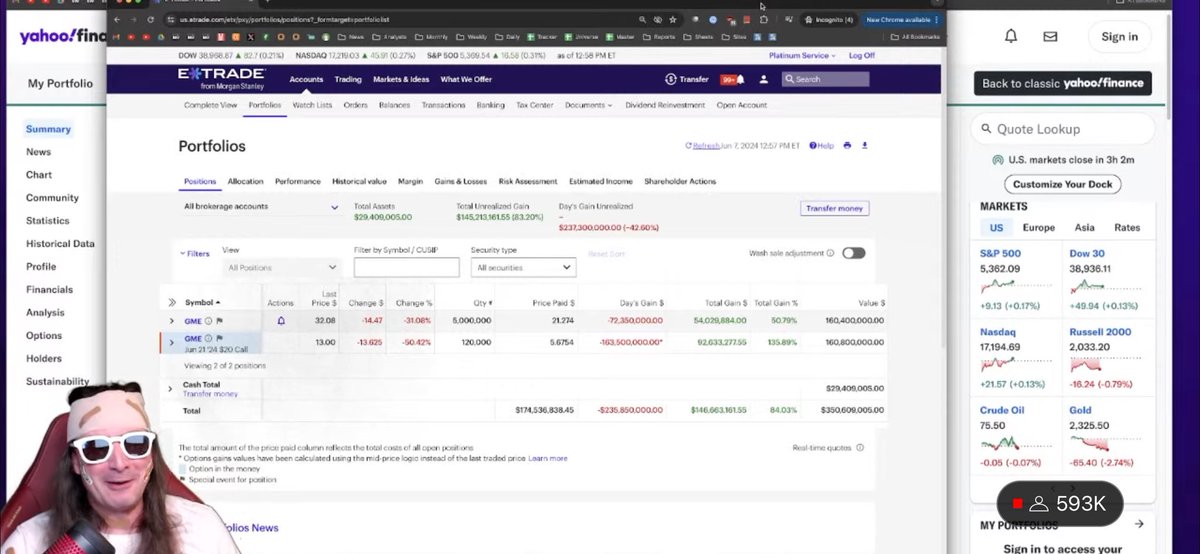This screenshot has height=554, width=1200.
Task: Click the Transfer money link under Cash Total
Action: 210,394
